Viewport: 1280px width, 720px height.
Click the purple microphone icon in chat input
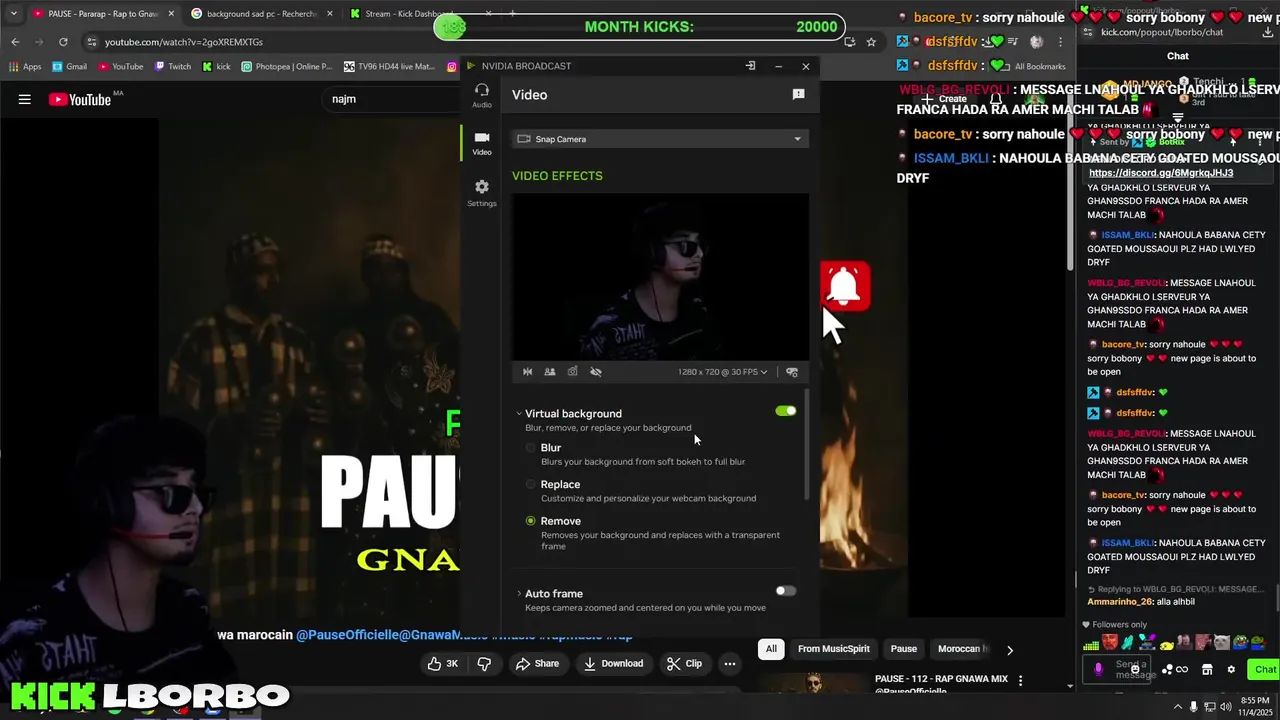point(1098,669)
